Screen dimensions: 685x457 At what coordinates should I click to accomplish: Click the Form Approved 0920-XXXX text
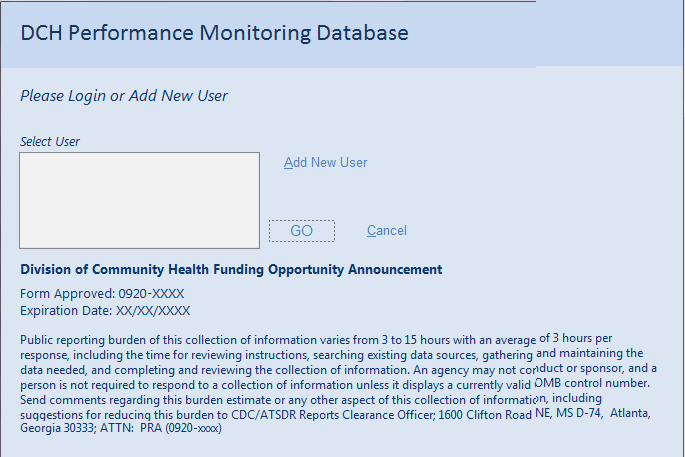[x=102, y=294]
